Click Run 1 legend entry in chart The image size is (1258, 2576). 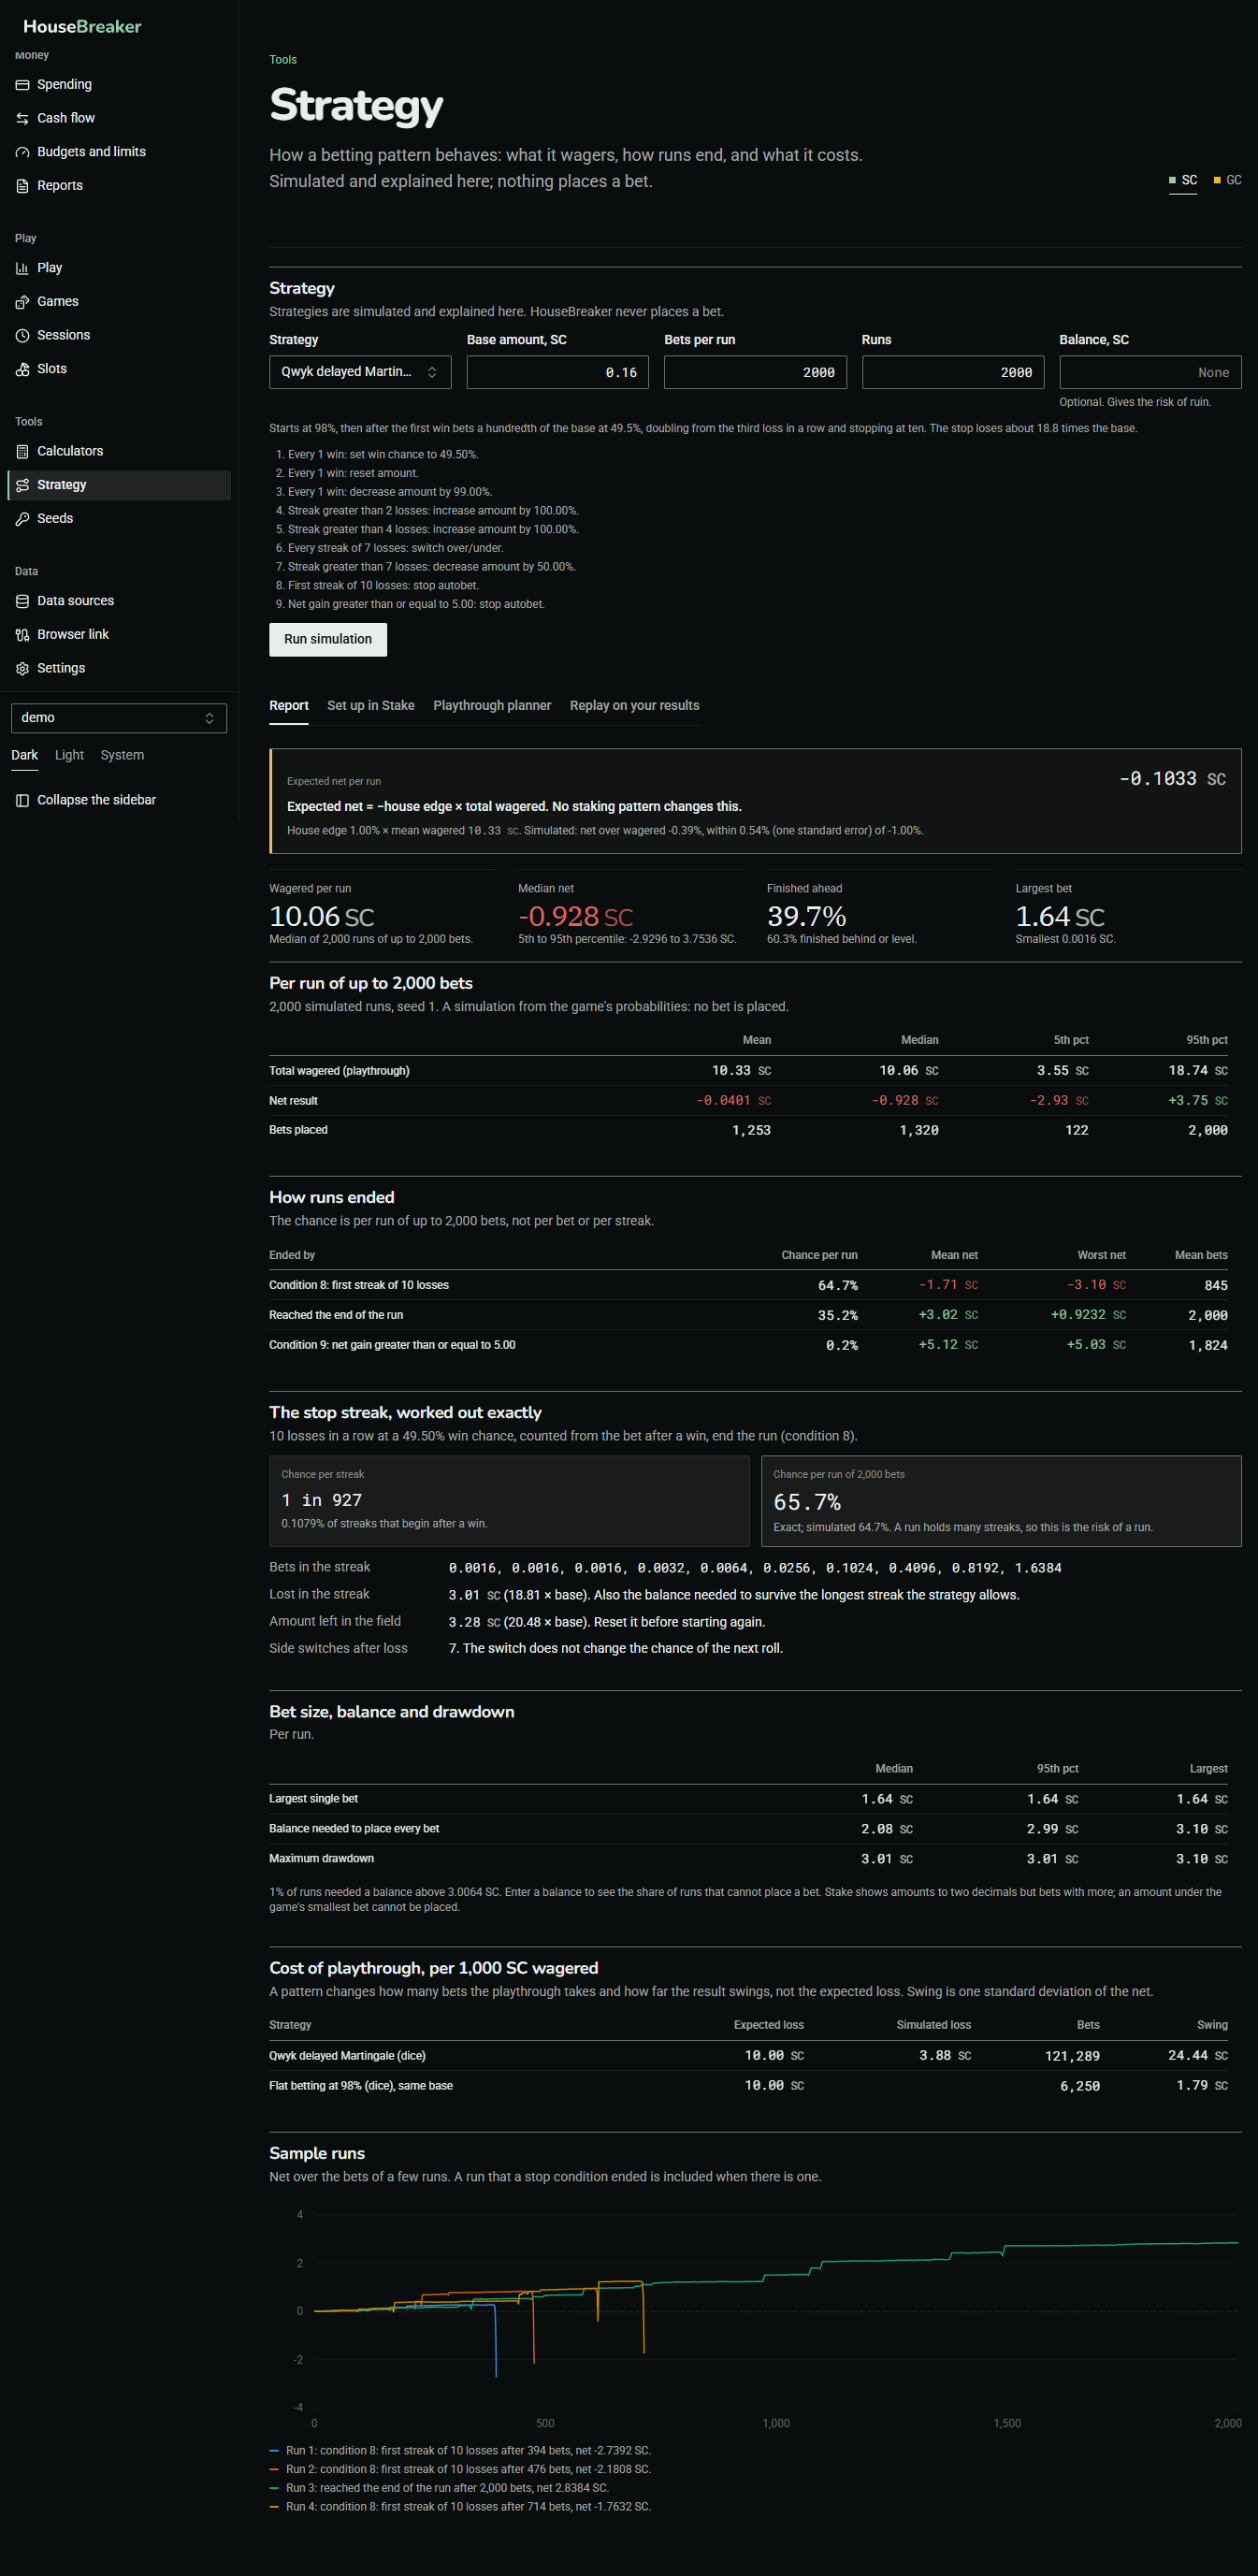pyautogui.click(x=460, y=2451)
